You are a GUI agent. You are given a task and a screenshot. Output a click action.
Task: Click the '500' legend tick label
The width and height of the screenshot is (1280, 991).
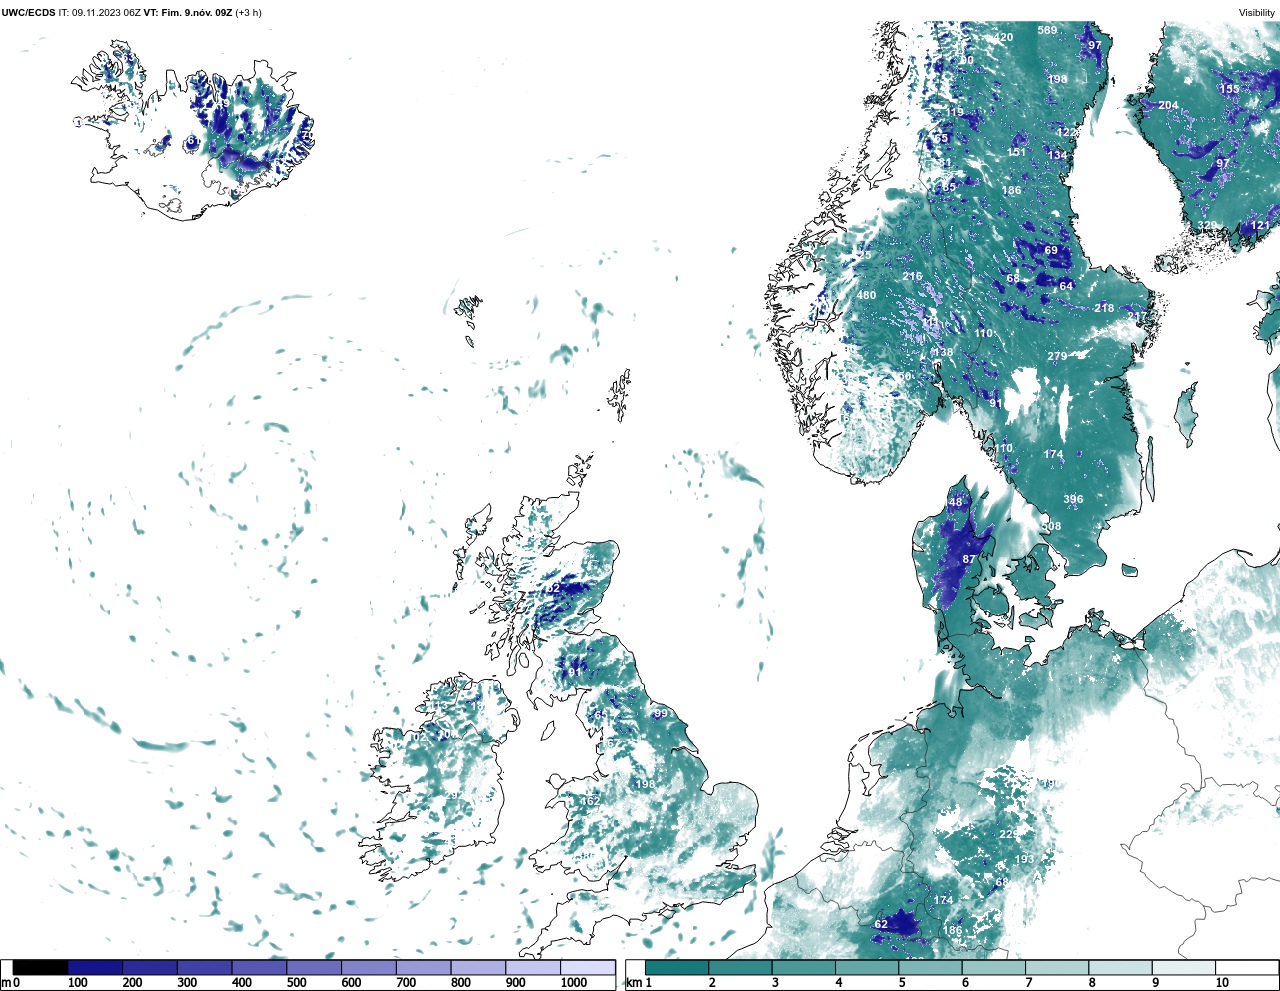(296, 983)
